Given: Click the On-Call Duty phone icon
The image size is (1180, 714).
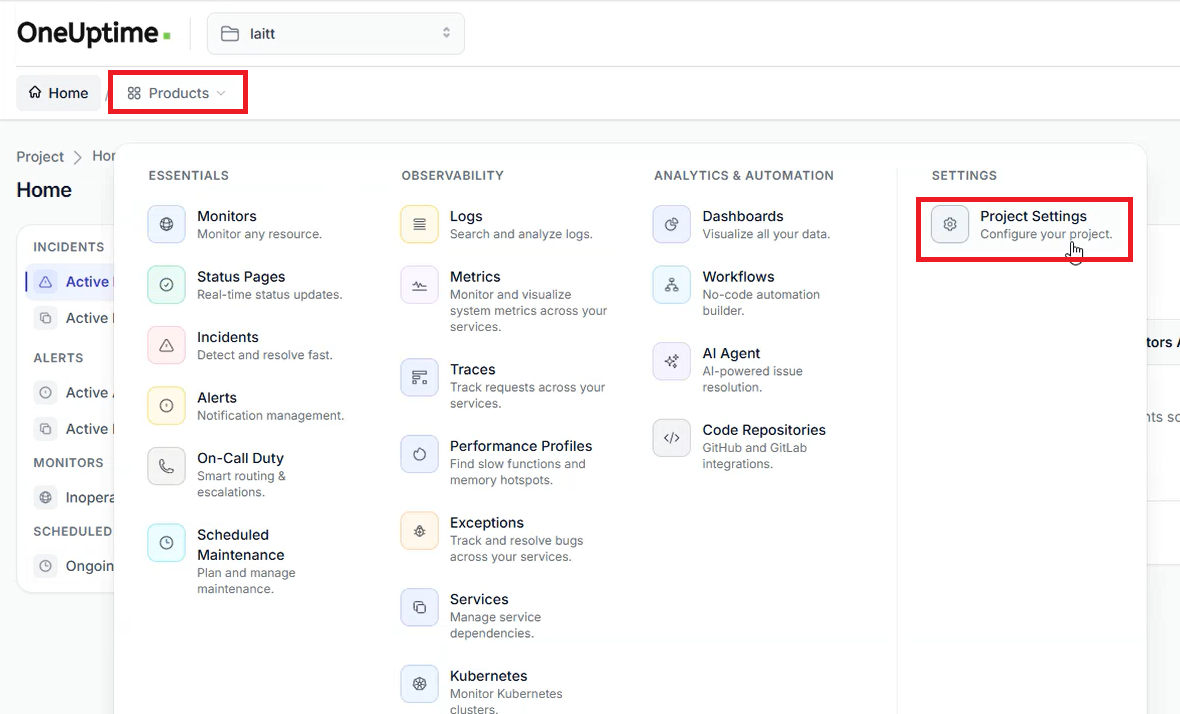Looking at the screenshot, I should click(x=166, y=466).
